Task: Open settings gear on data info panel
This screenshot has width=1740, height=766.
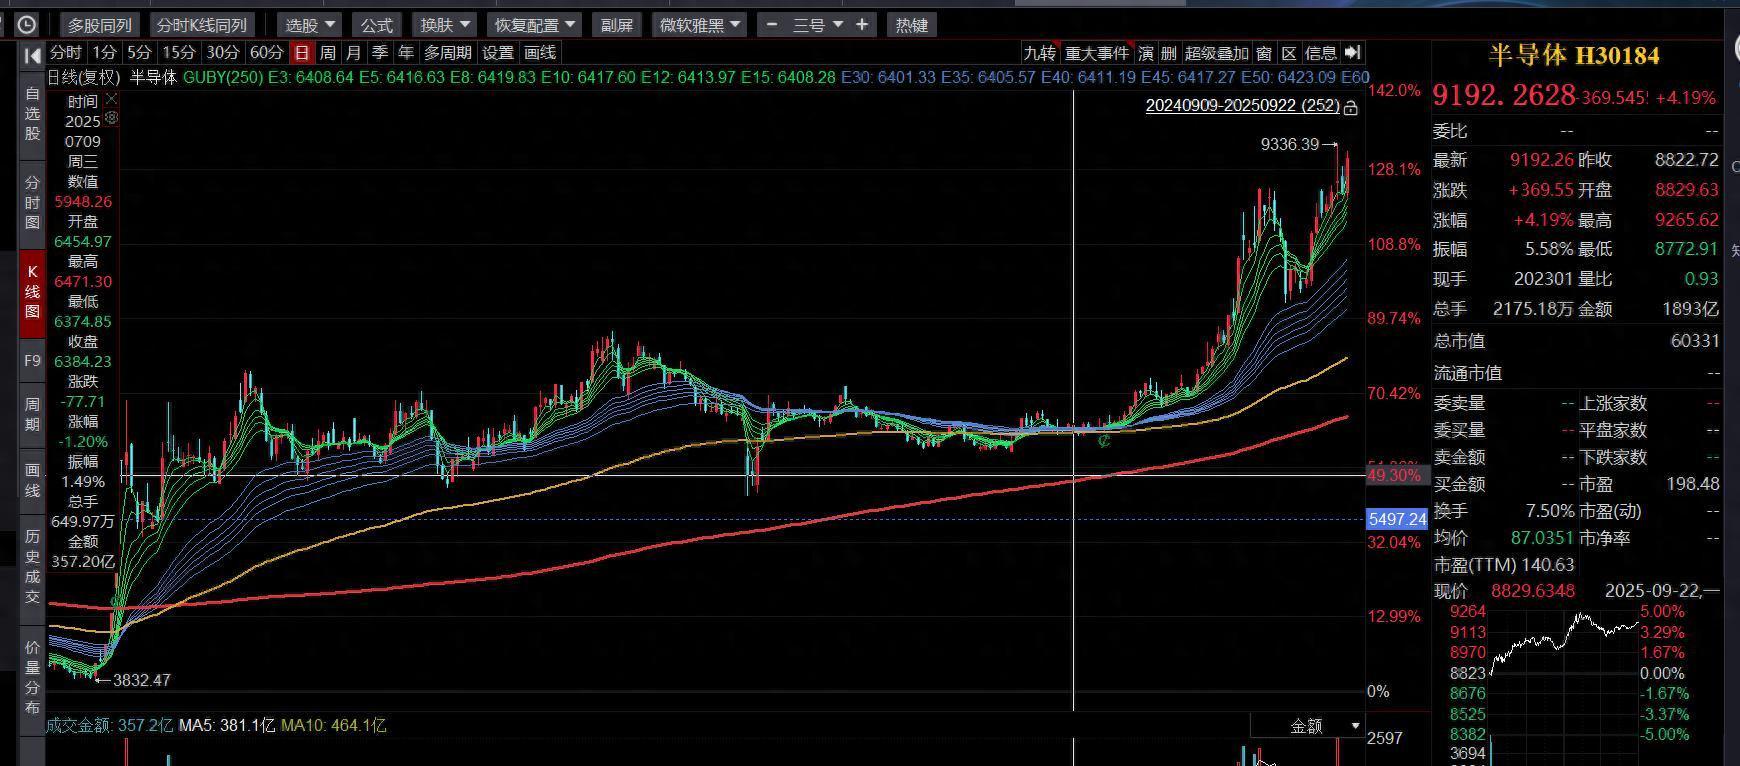Action: pos(111,118)
